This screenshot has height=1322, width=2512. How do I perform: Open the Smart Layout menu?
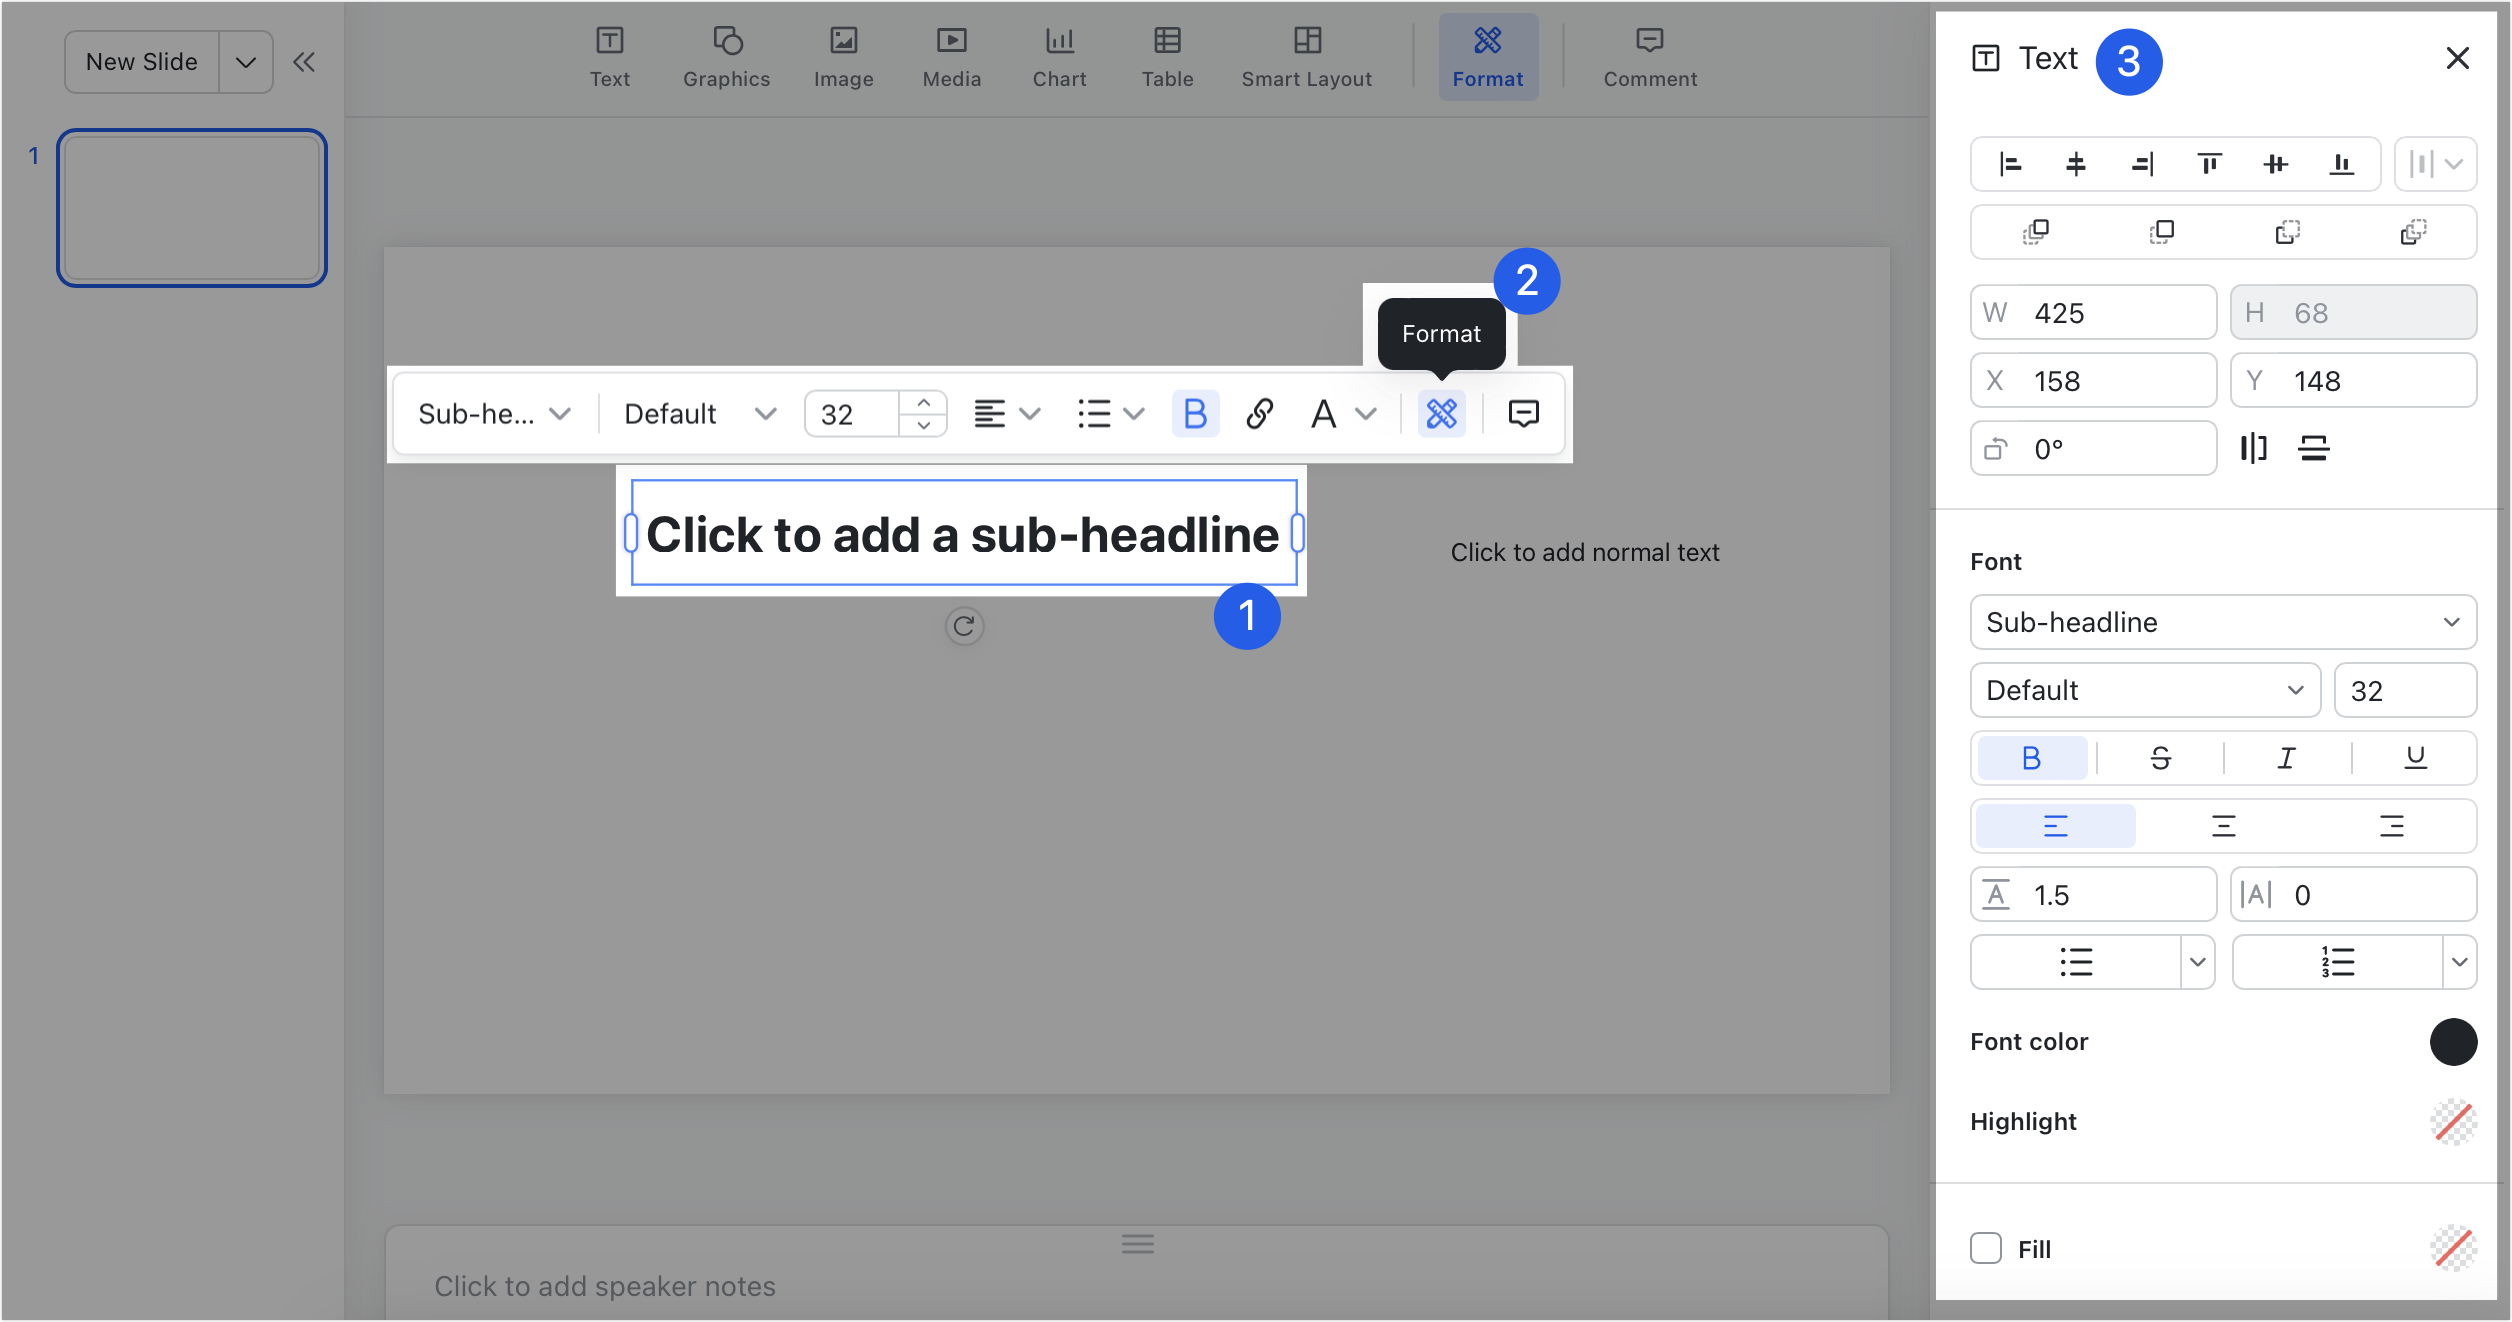[x=1306, y=57]
